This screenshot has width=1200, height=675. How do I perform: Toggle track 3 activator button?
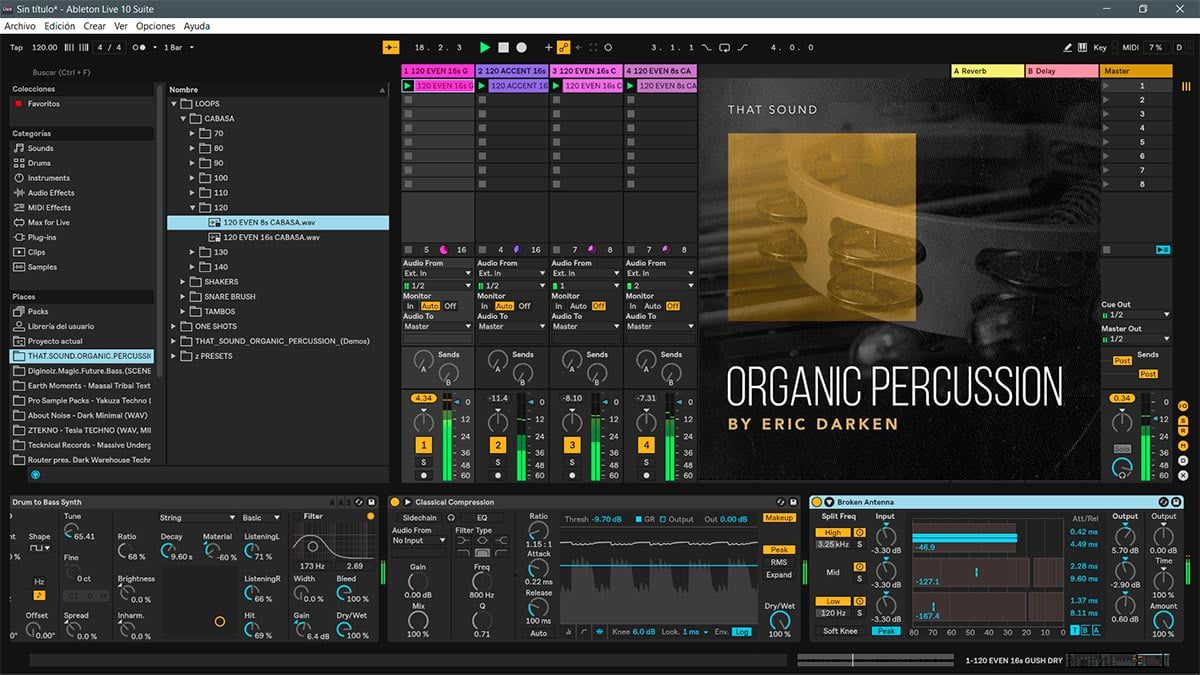point(571,445)
